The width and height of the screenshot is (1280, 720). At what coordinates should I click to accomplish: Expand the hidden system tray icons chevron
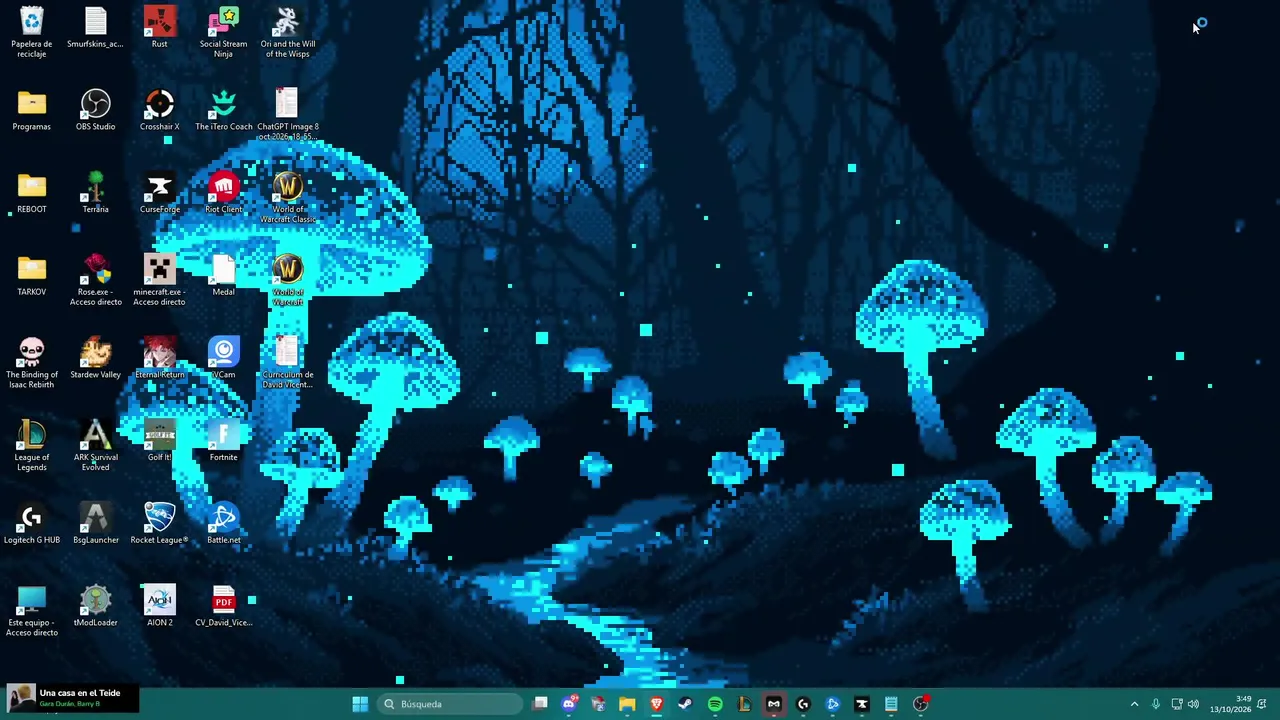click(x=1134, y=704)
